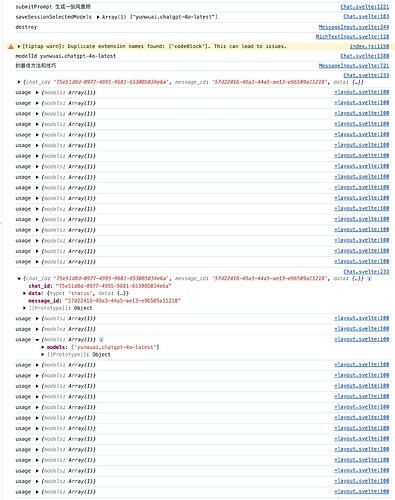Open source link Chat.svelte:1388
The height and width of the screenshot is (500, 395).
365,56
